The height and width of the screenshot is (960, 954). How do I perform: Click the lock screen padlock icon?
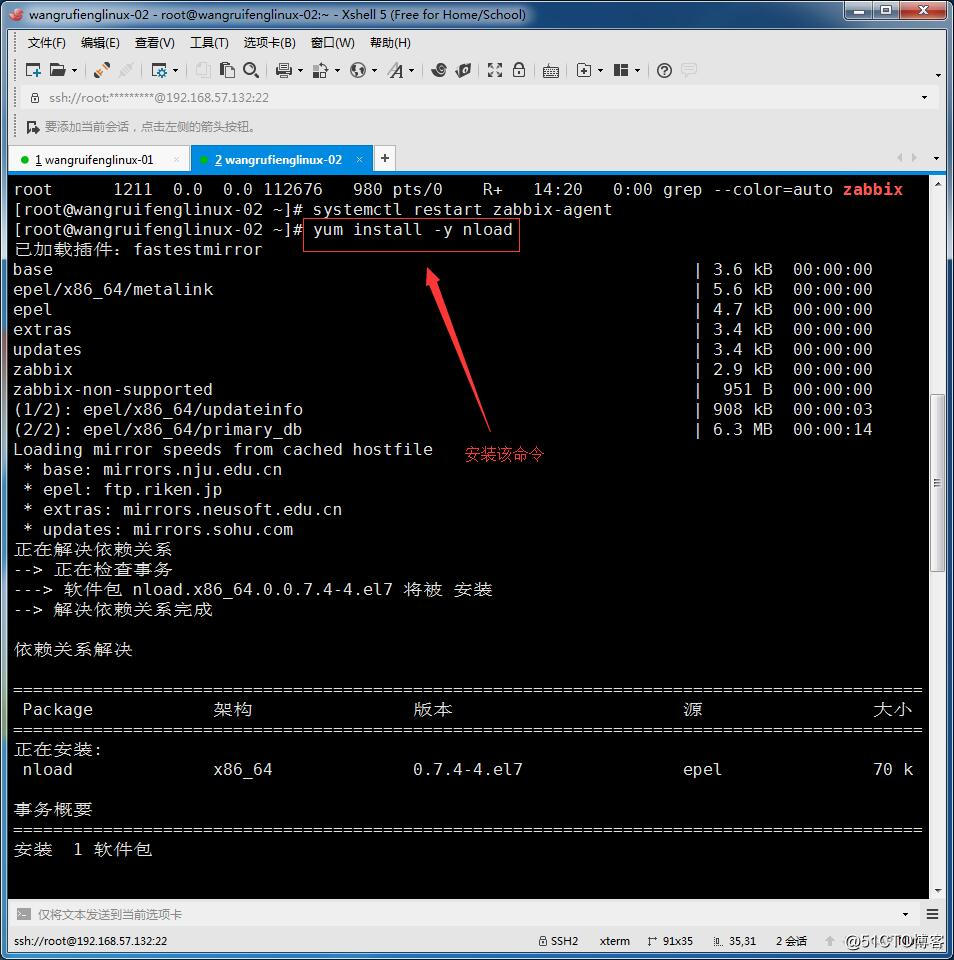(x=519, y=70)
